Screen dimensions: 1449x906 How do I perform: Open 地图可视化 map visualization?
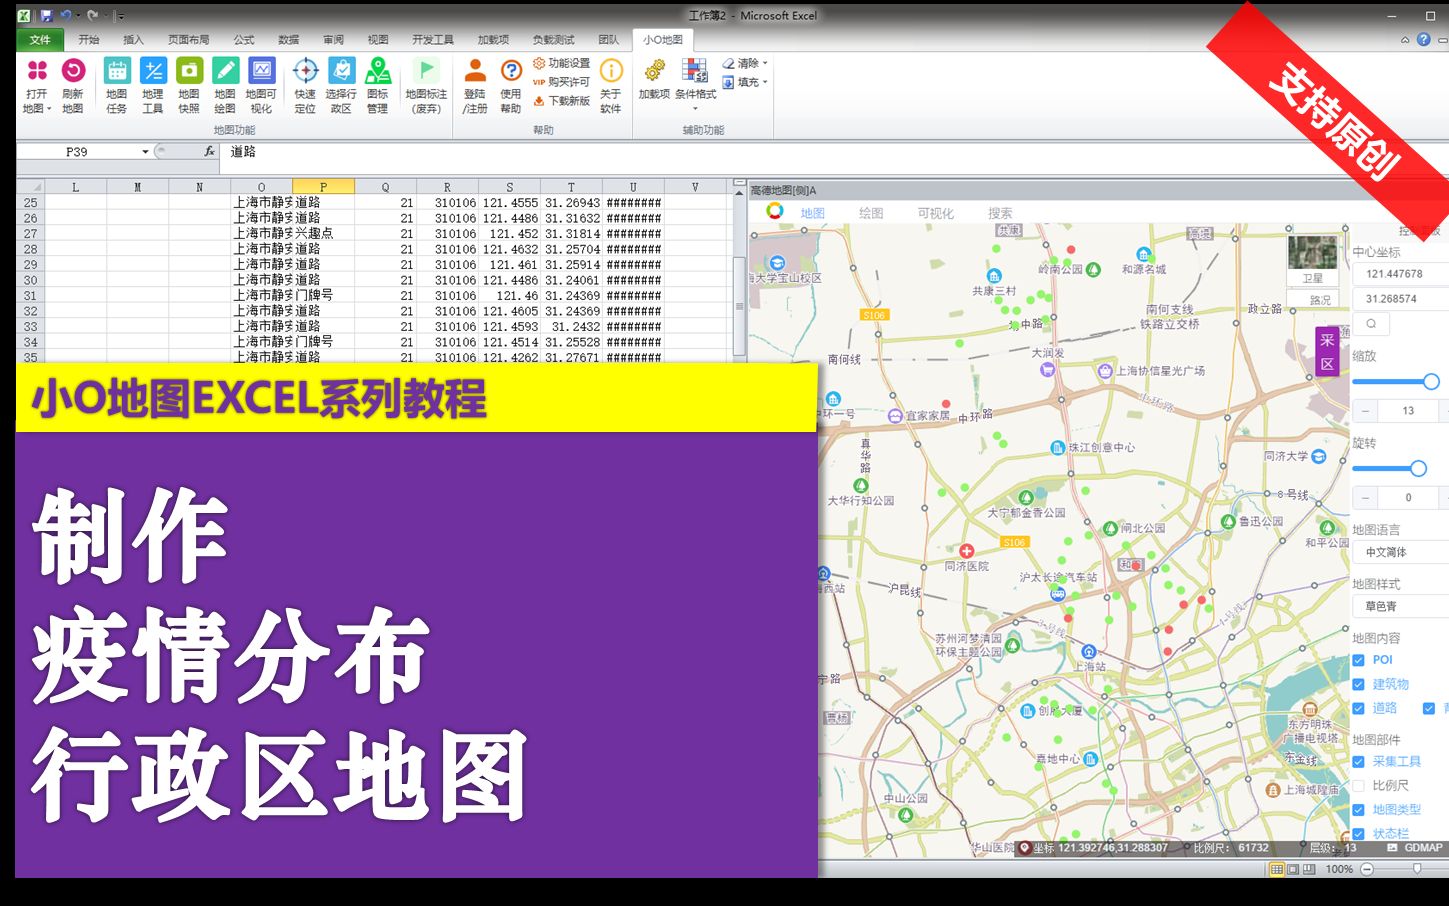click(261, 85)
